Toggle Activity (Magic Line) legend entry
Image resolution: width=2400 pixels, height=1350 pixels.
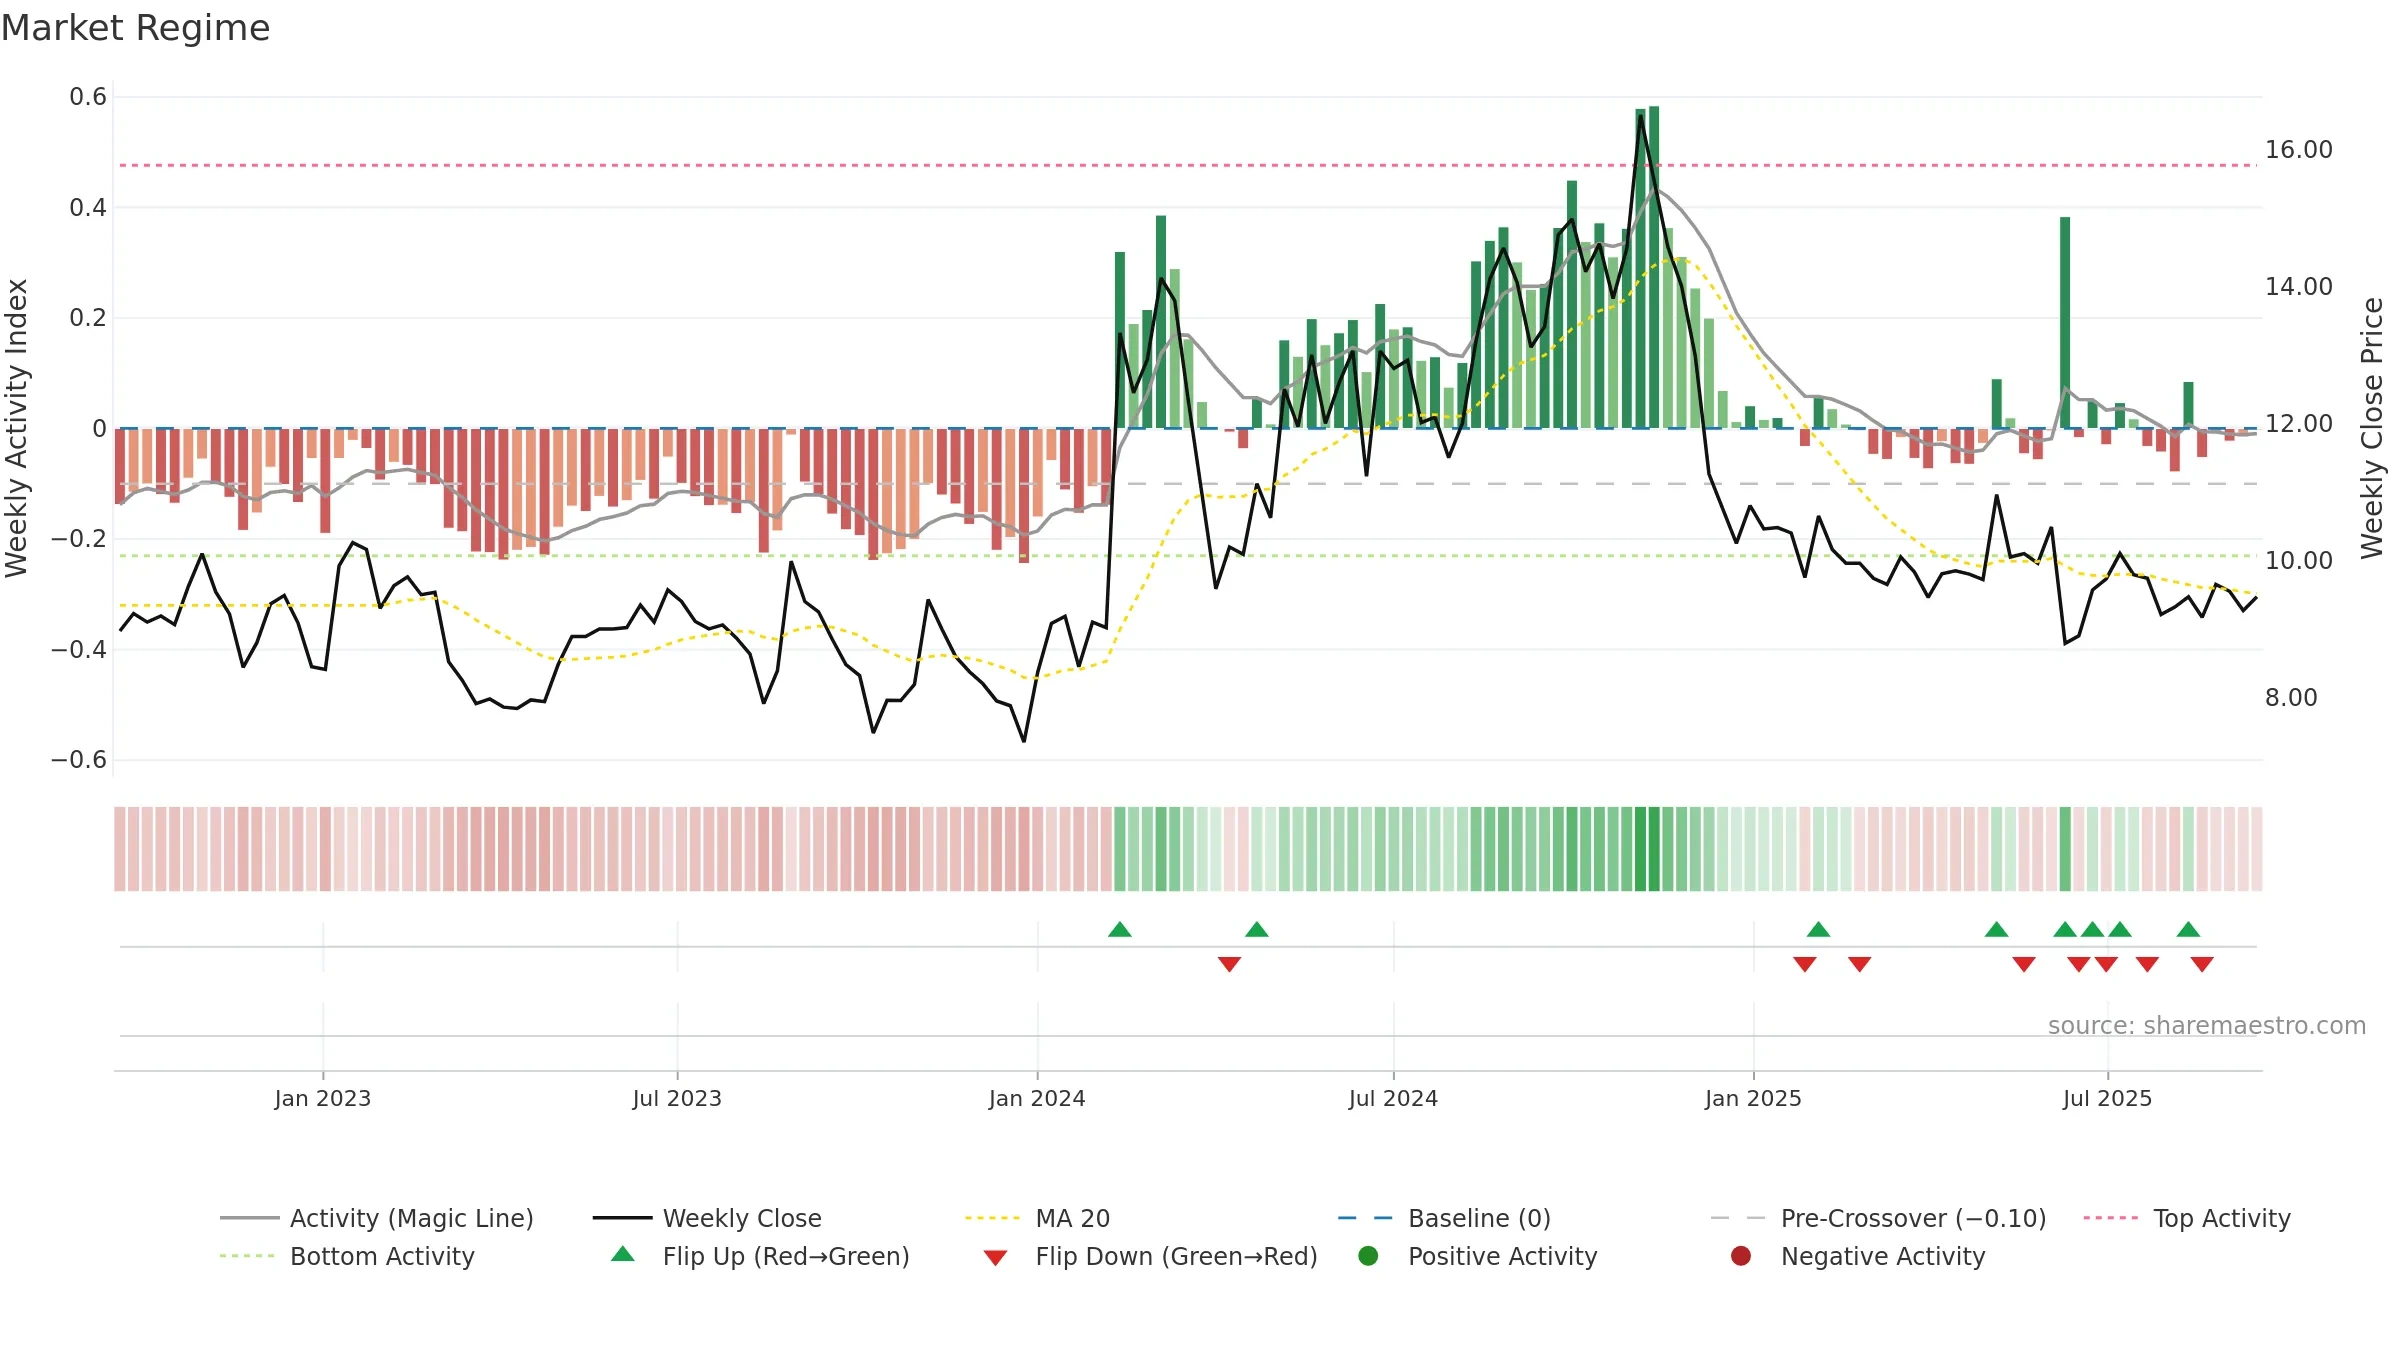[x=377, y=1218]
